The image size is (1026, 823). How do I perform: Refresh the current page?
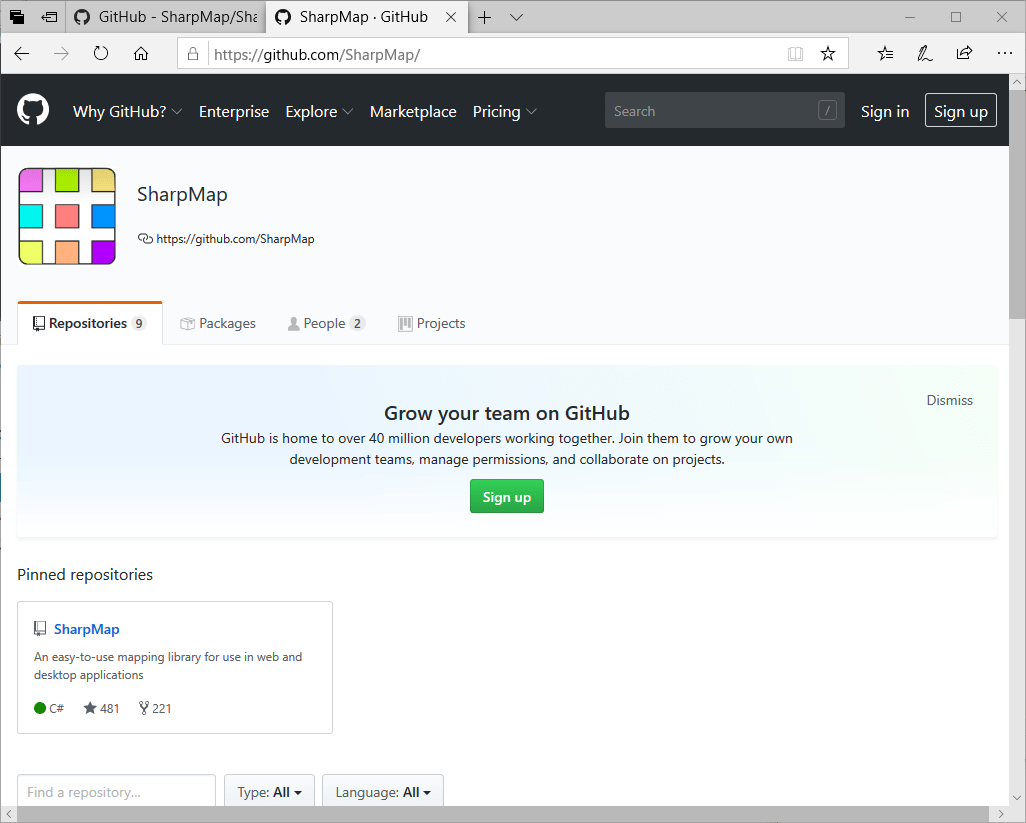(101, 54)
